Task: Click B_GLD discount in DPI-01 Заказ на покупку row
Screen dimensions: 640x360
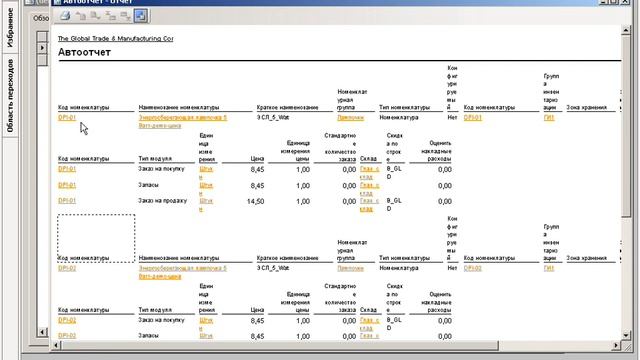Action: (x=394, y=173)
